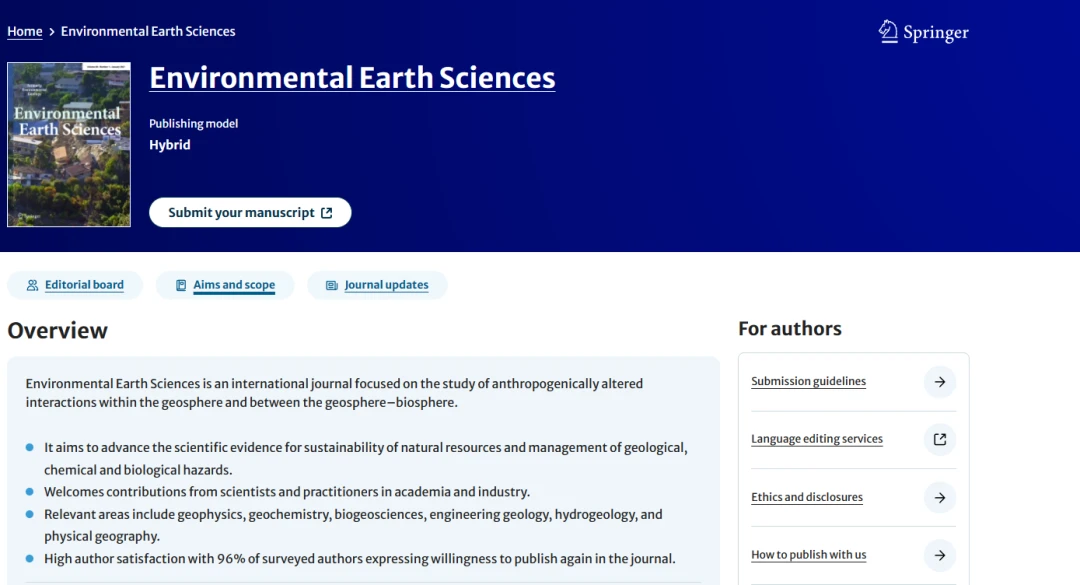Click the Publishing model label
This screenshot has height=585, width=1080.
tap(194, 124)
